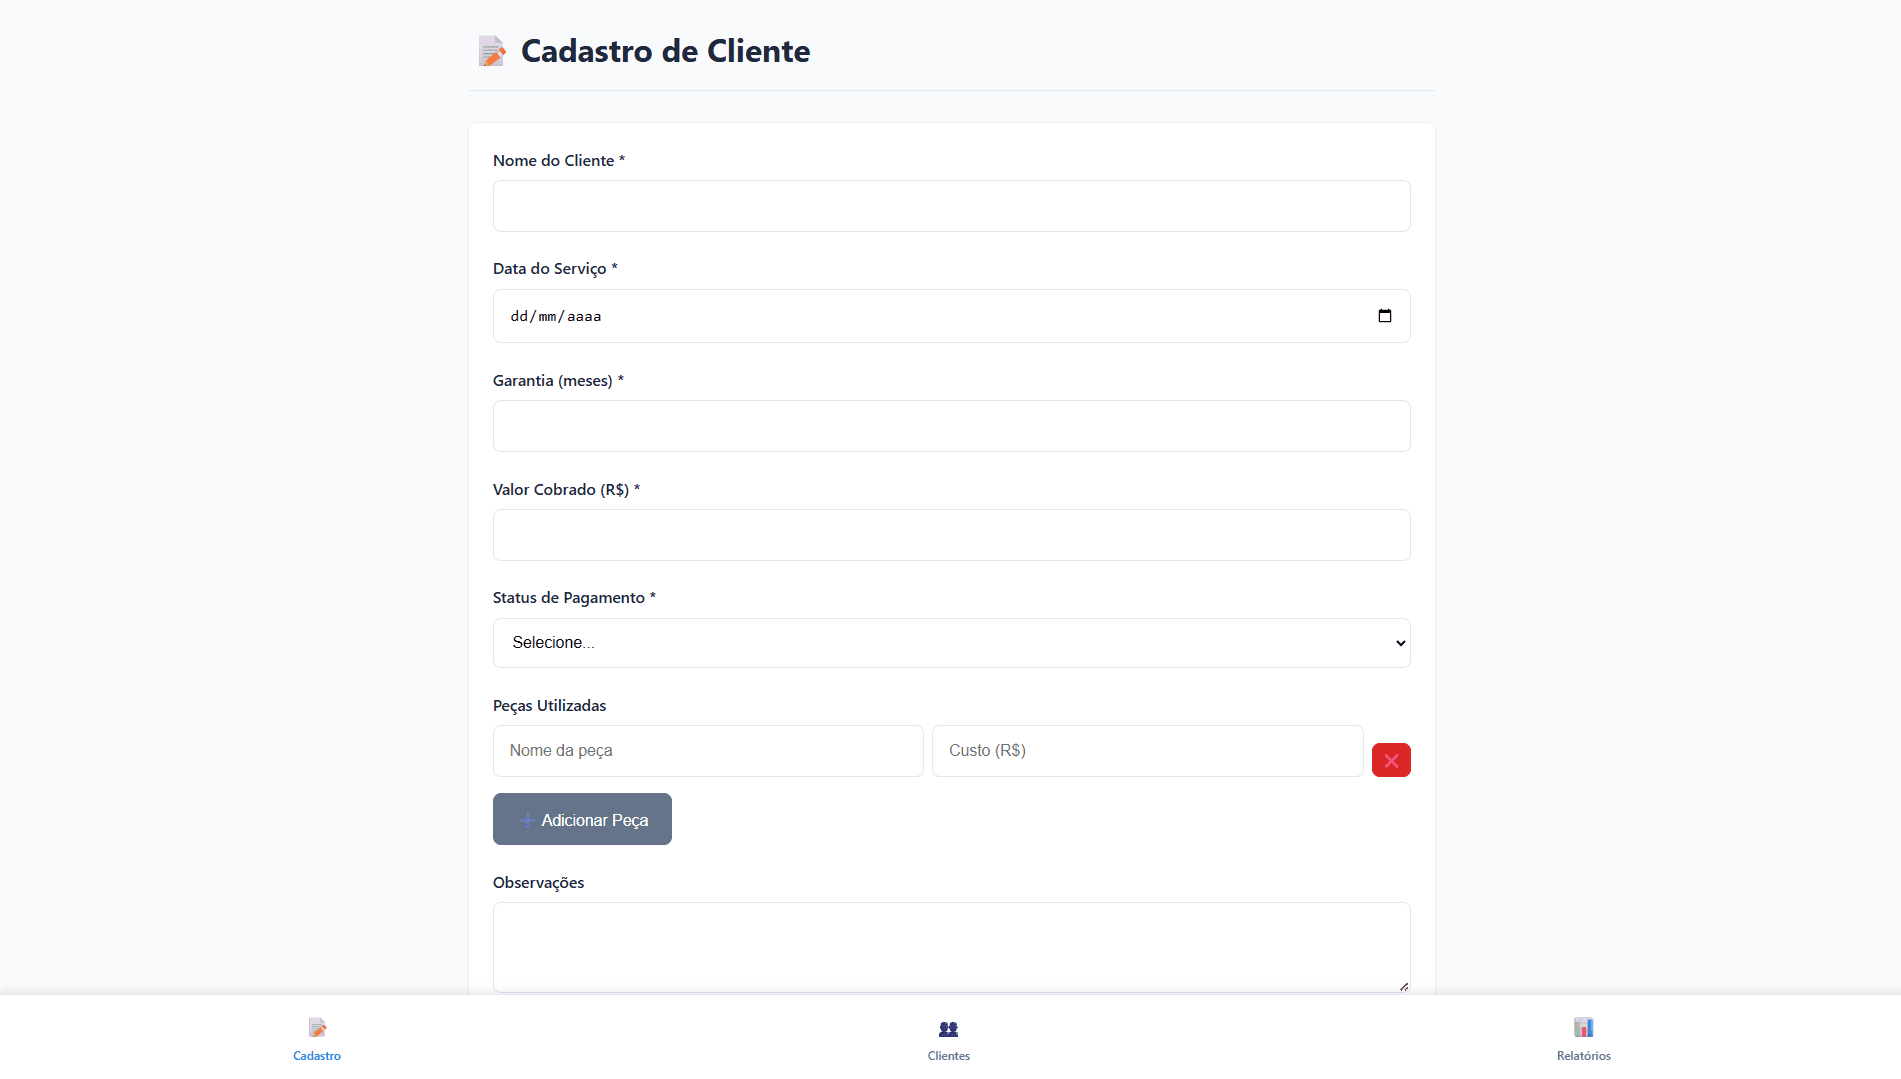Viewport: 1901px width, 1079px height.
Task: Click the Clientes people icon
Action: click(x=948, y=1029)
